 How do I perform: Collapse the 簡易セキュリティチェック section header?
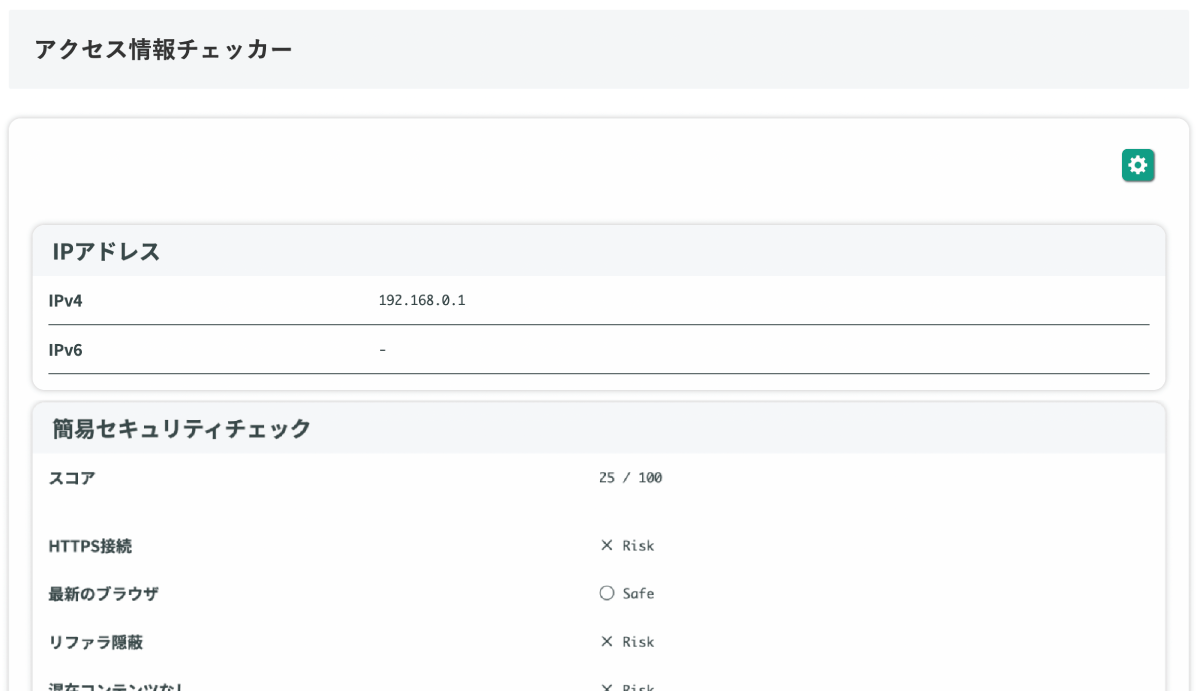180,428
